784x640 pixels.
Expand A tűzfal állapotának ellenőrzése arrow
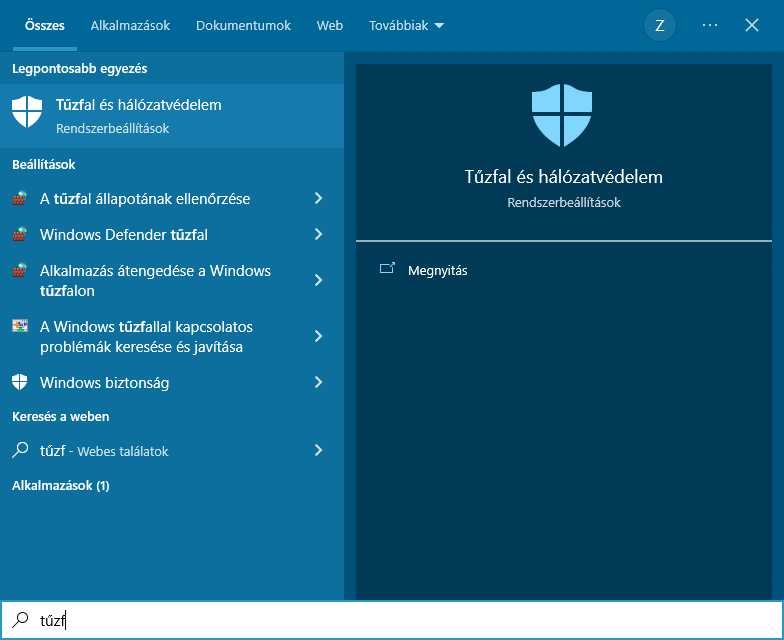click(x=318, y=198)
